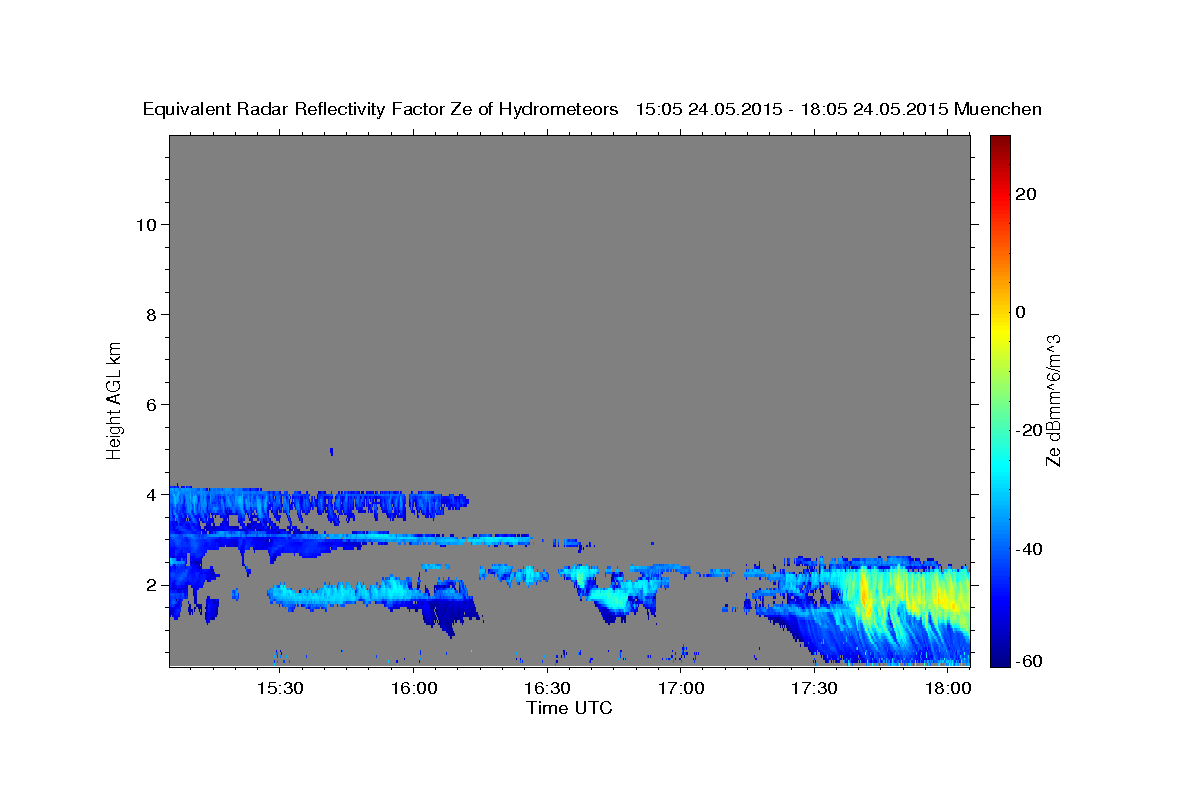Screen dimensions: 1200x800
Task: Click the height tick label '6'
Action: point(152,404)
